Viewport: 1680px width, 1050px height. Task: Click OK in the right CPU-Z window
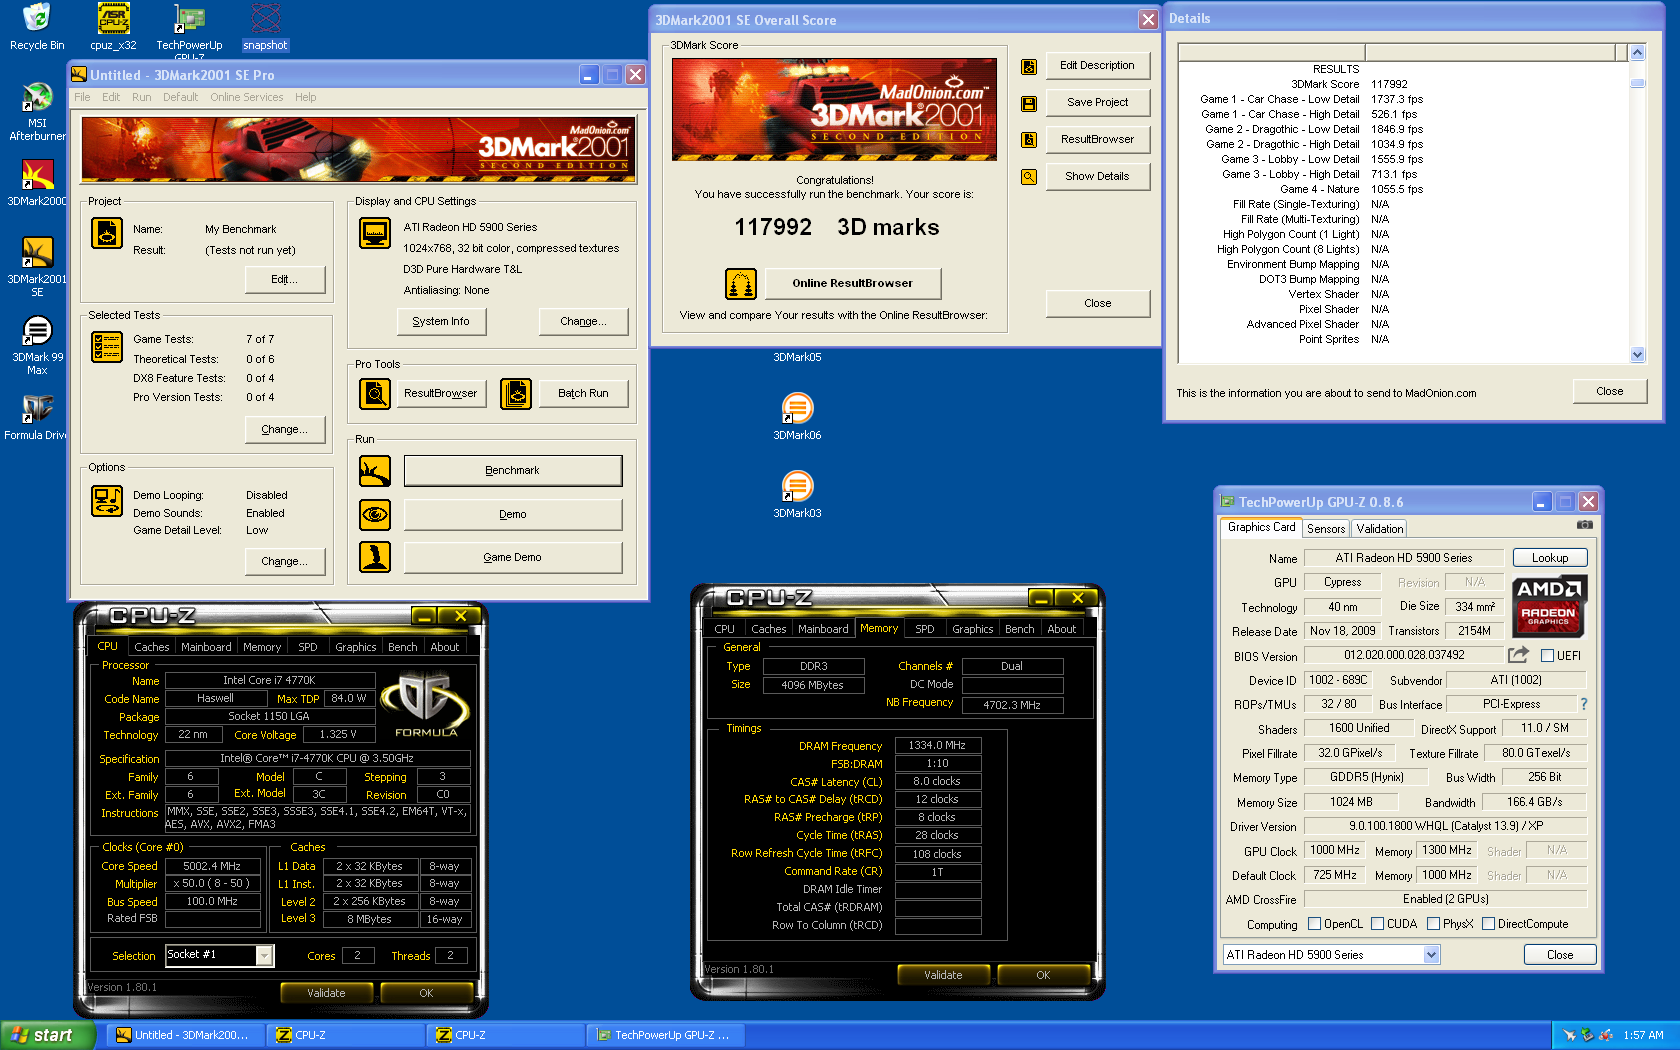[x=1043, y=975]
